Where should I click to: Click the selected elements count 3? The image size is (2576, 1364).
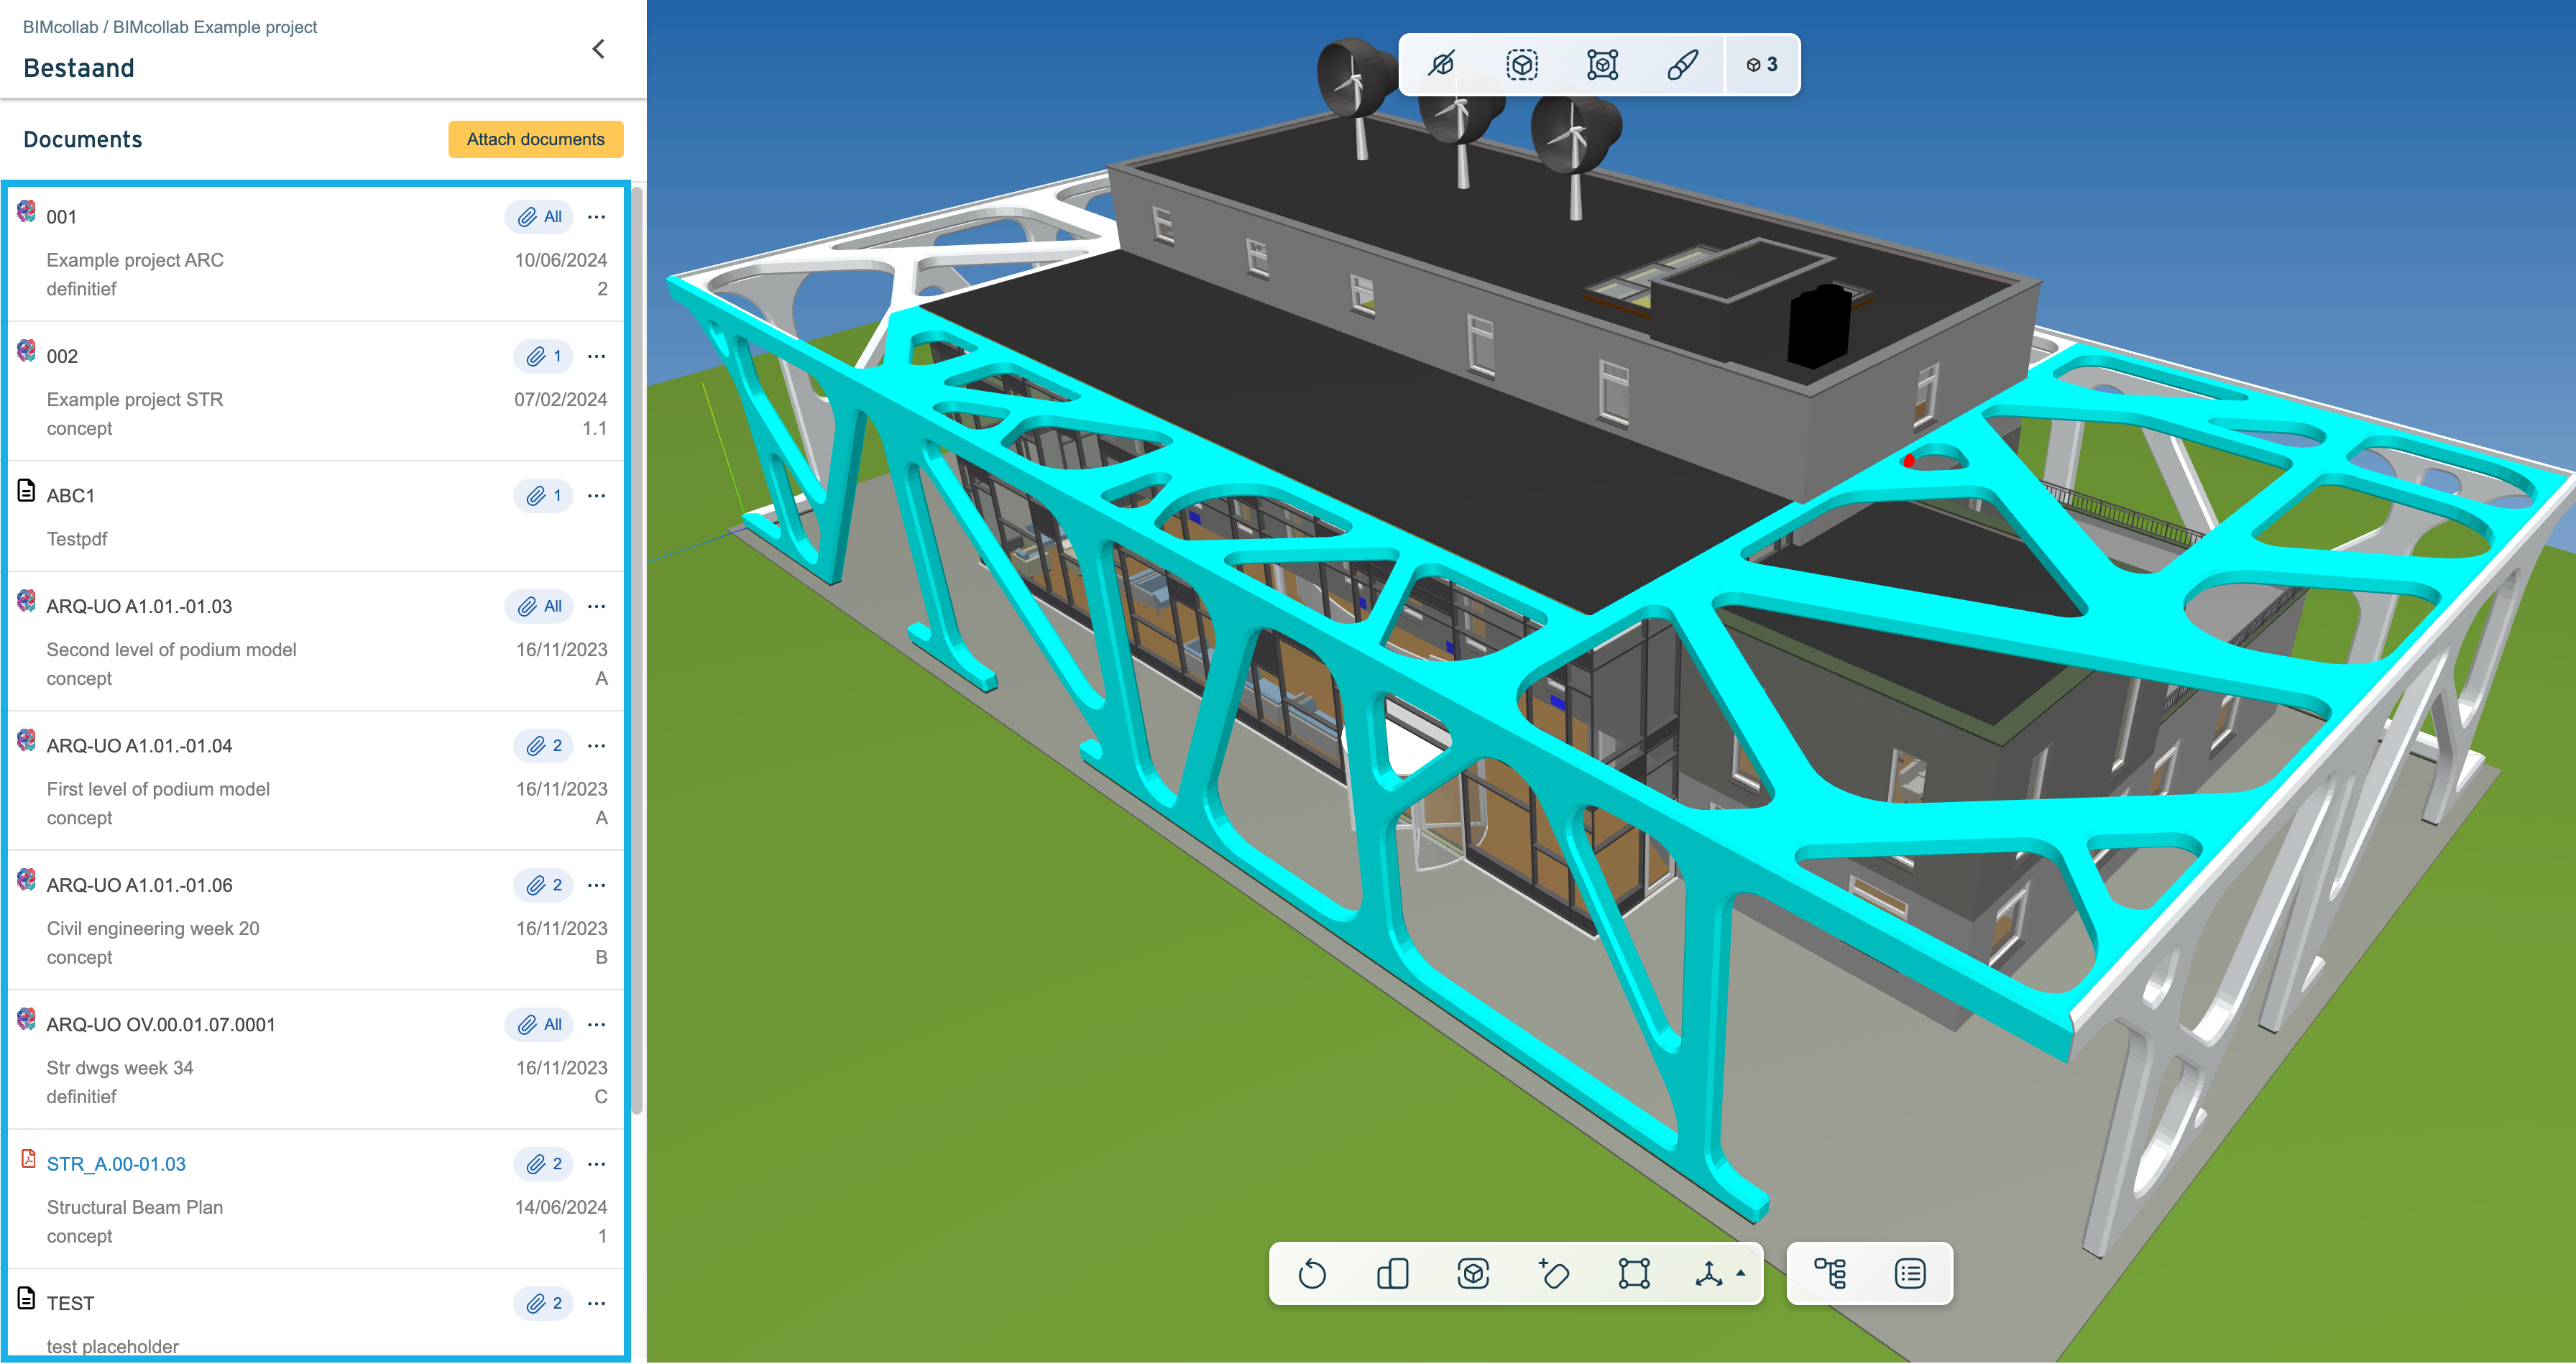[x=1762, y=65]
